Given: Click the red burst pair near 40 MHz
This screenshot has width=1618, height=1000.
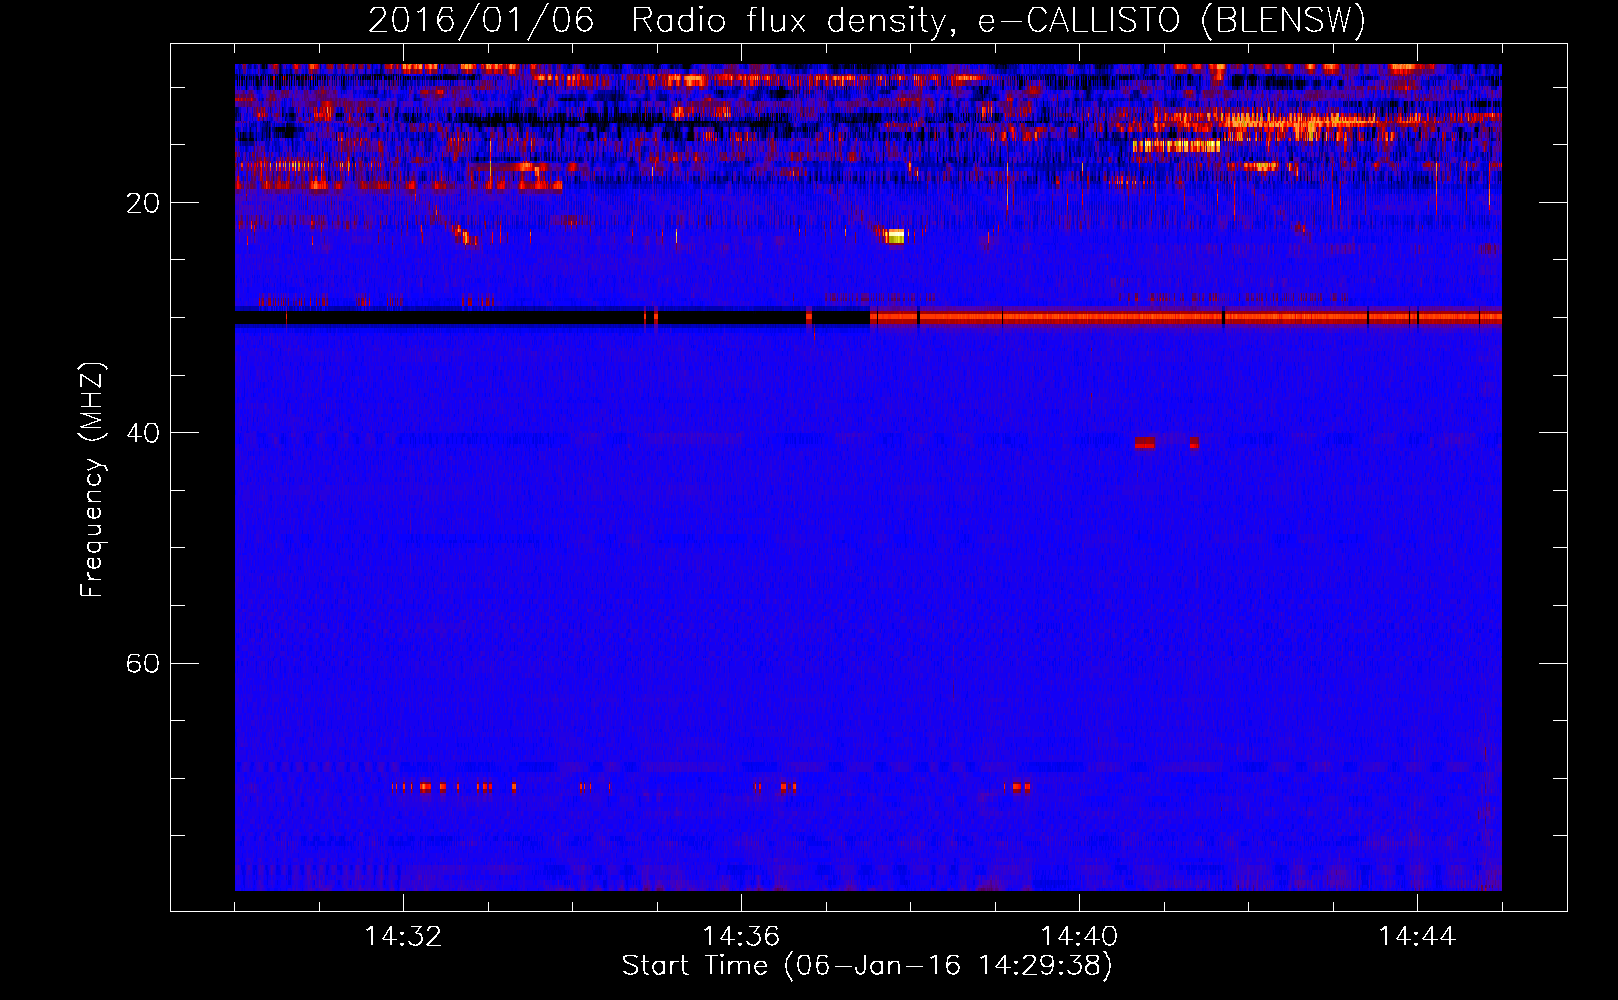Looking at the screenshot, I should coord(1167,443).
